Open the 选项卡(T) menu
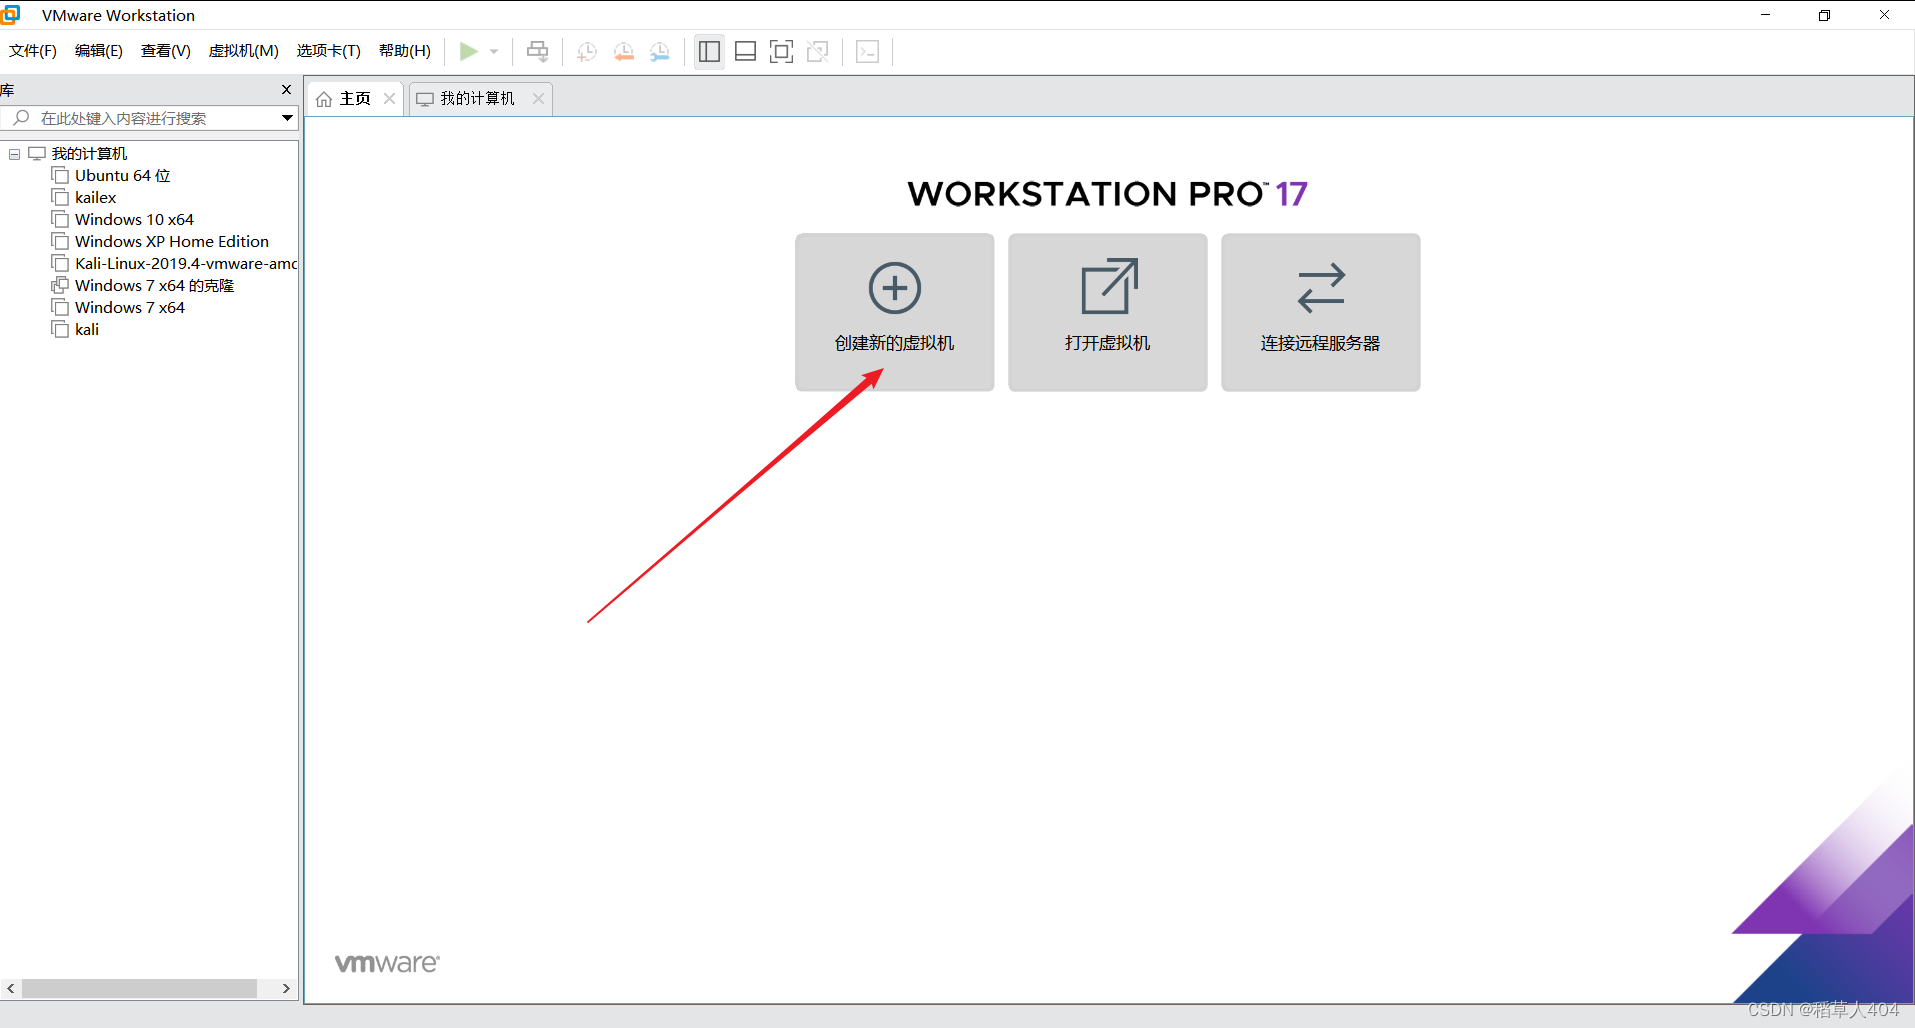 (x=328, y=51)
